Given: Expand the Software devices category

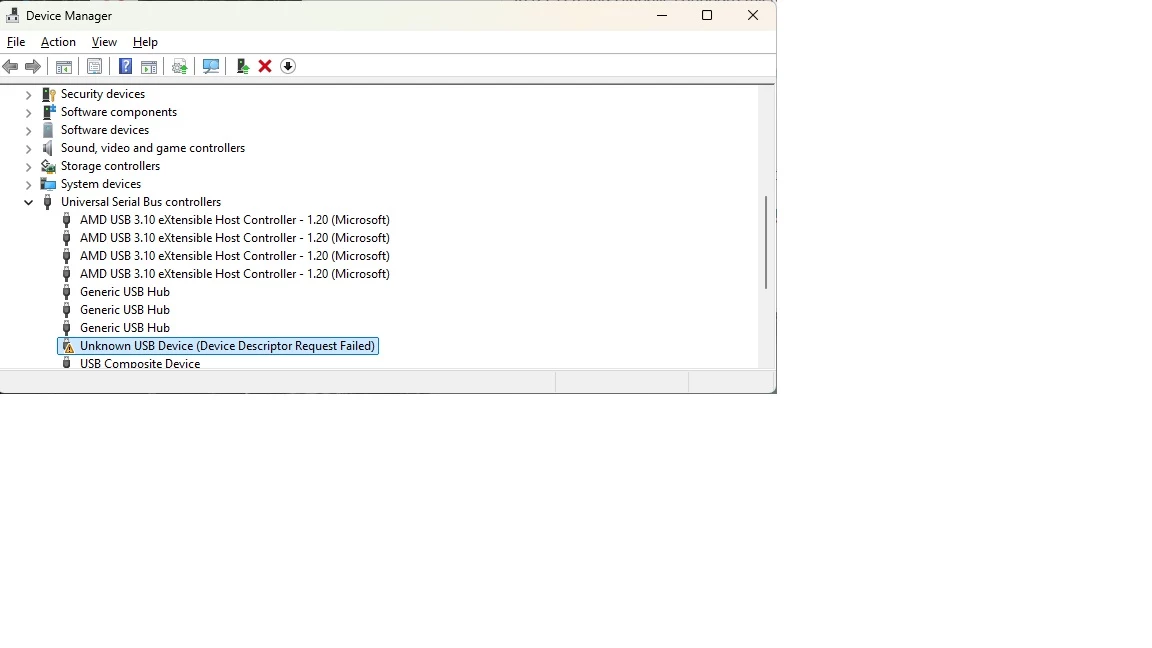Looking at the screenshot, I should pyautogui.click(x=29, y=131).
